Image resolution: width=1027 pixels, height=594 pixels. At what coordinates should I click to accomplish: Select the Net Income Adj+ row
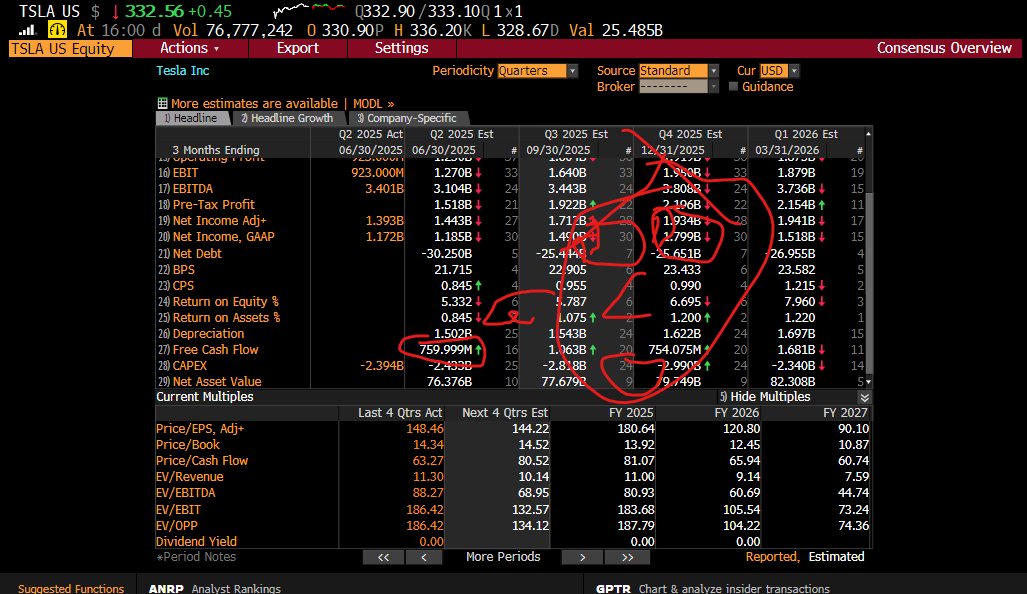pyautogui.click(x=219, y=221)
